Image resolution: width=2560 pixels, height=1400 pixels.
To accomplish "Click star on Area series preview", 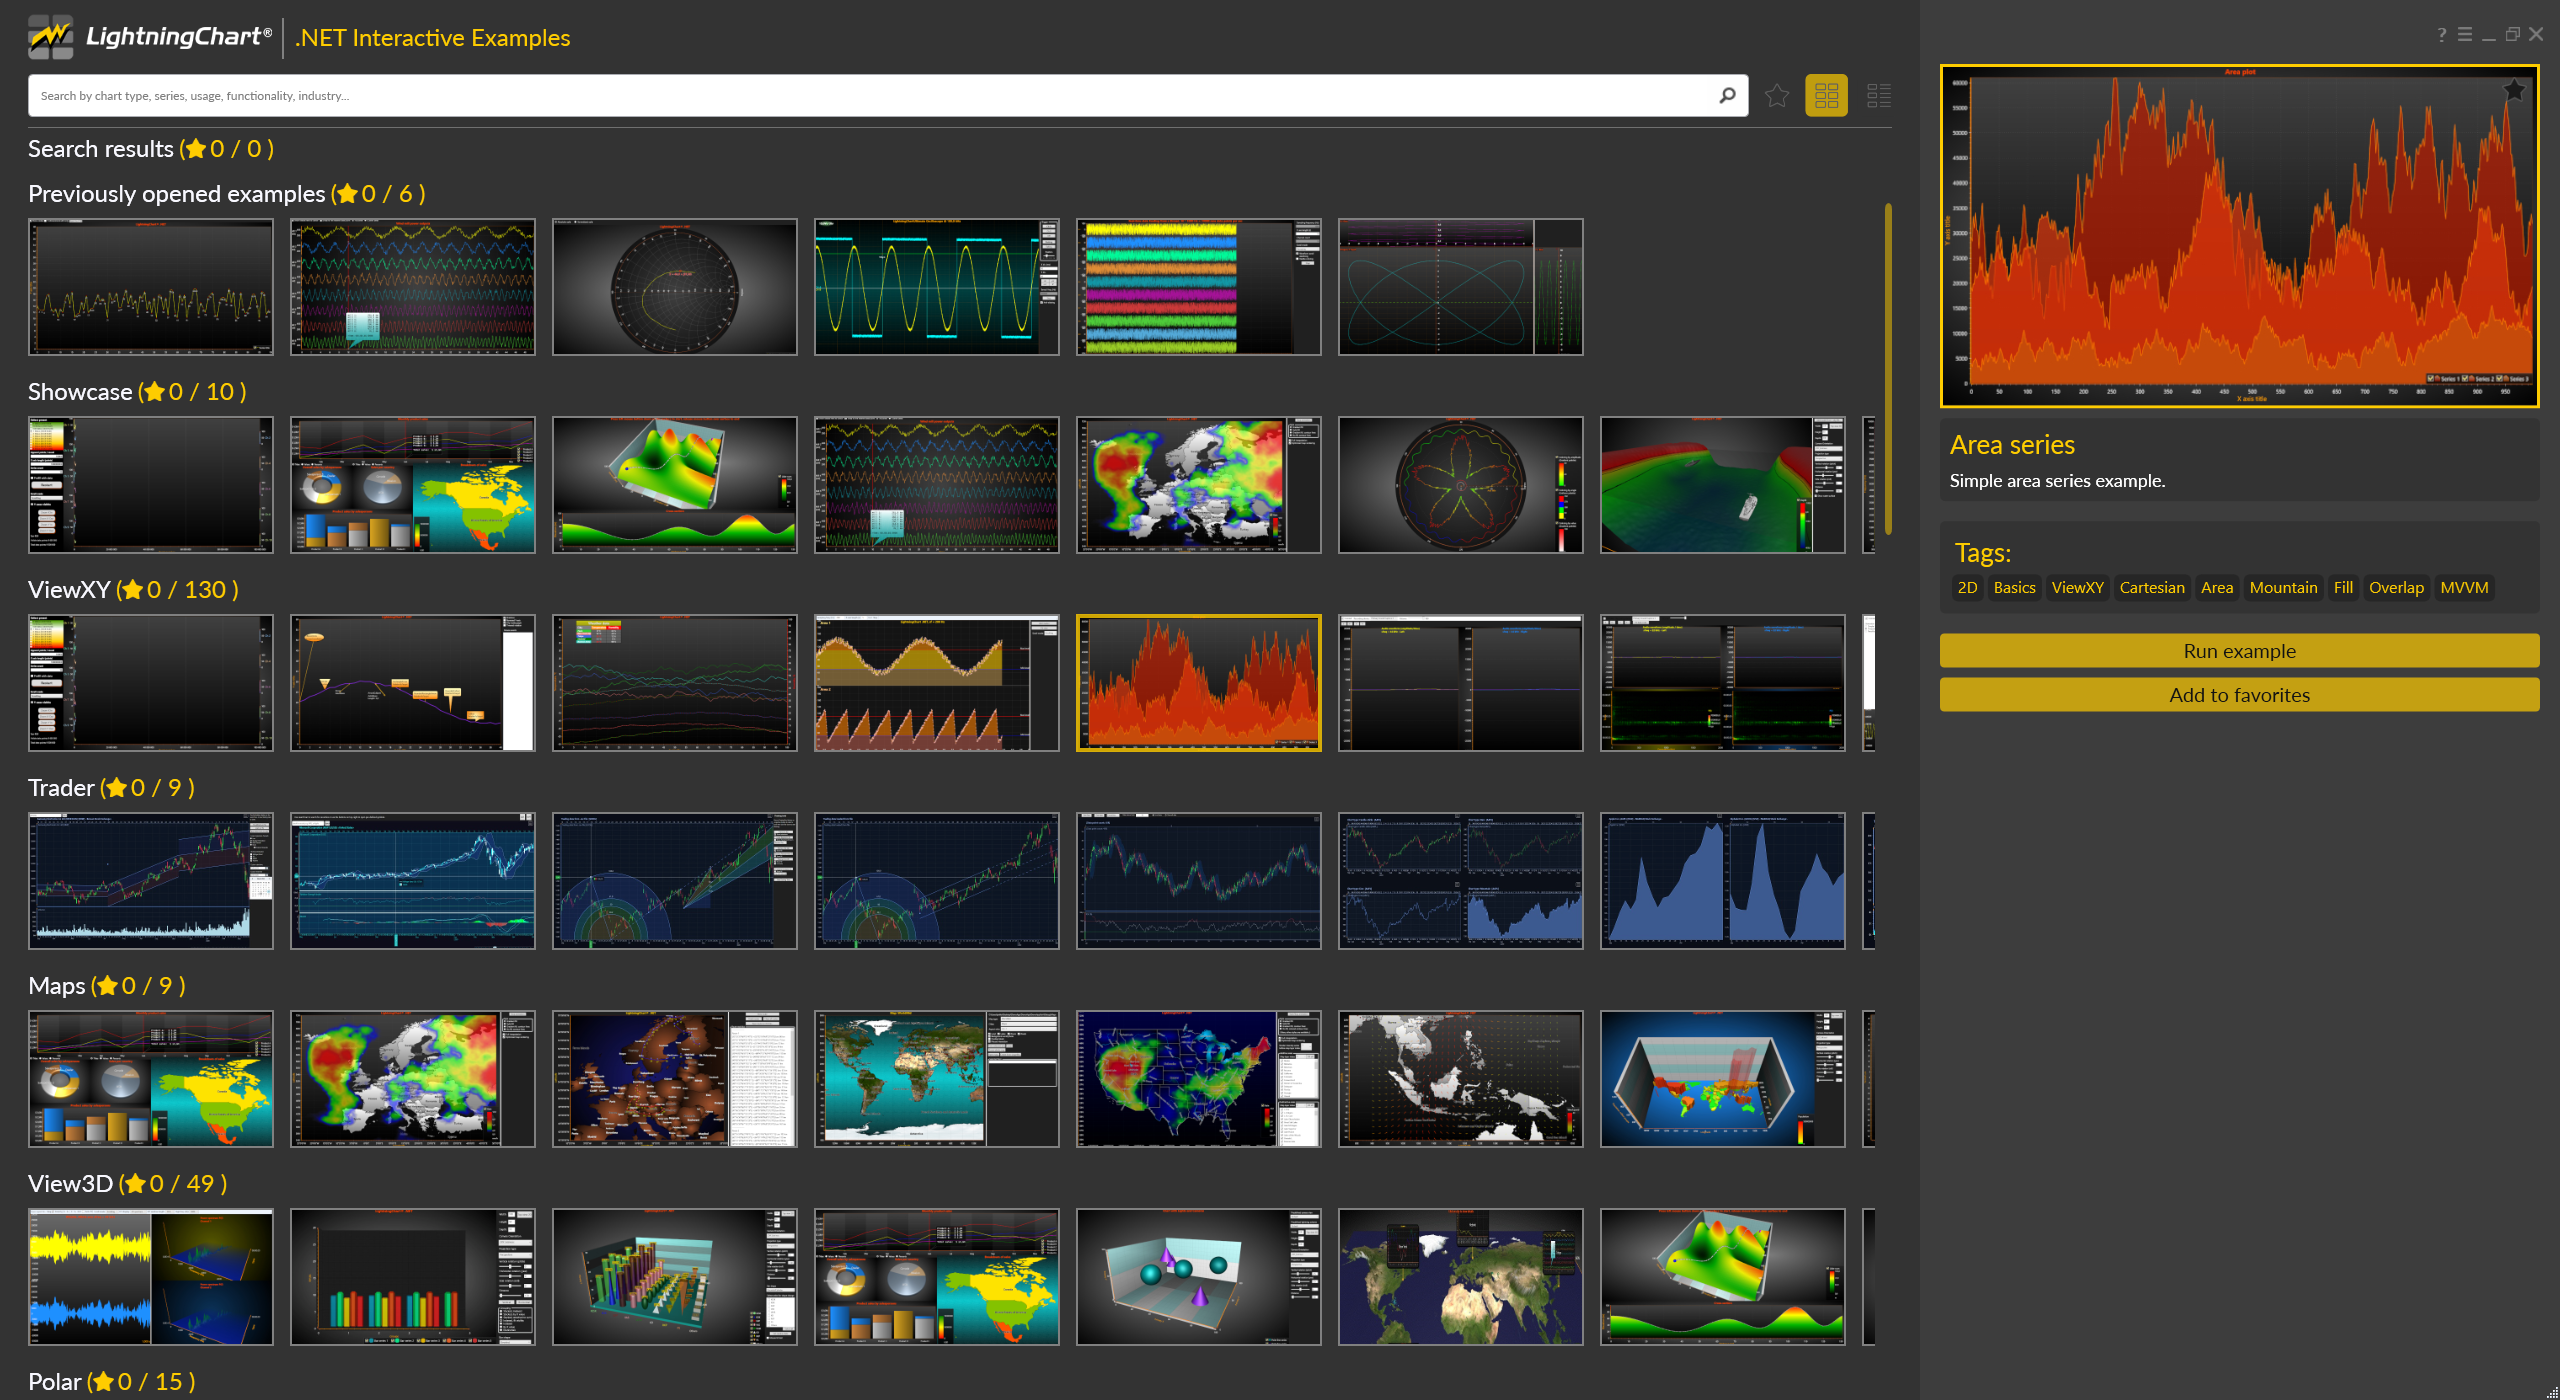I will (2513, 91).
